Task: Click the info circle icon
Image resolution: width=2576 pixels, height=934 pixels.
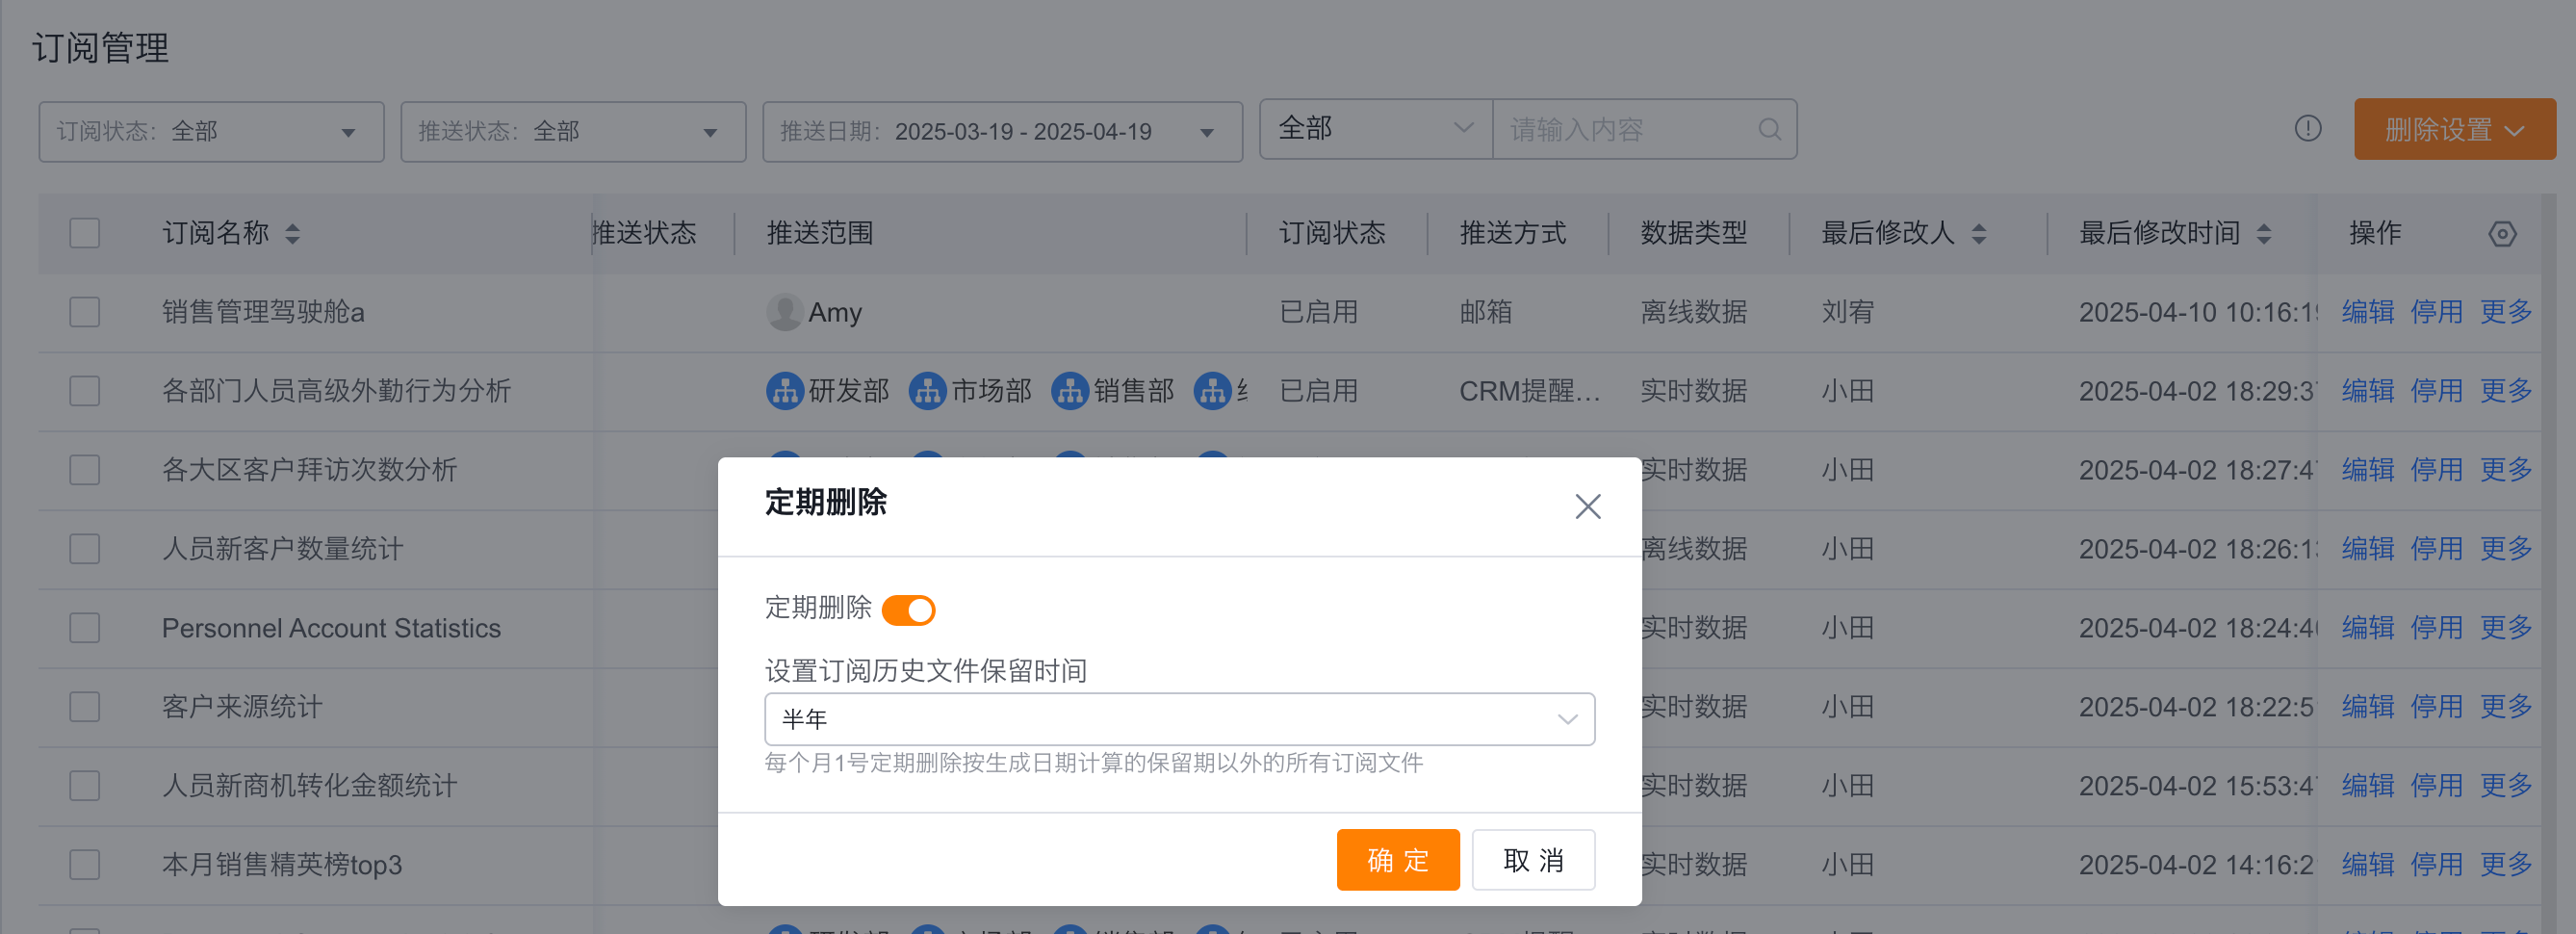Action: pos(2307,129)
